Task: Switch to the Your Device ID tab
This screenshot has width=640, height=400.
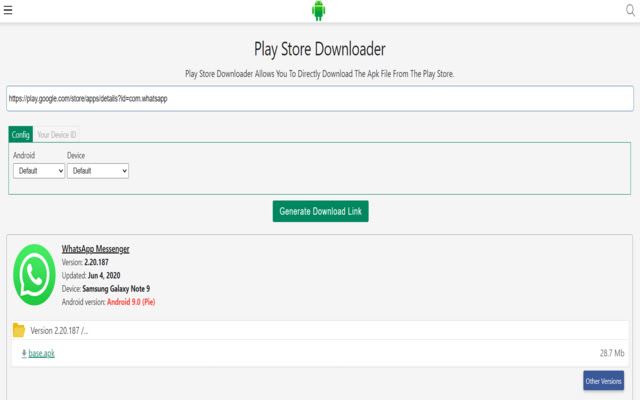Action: point(57,134)
